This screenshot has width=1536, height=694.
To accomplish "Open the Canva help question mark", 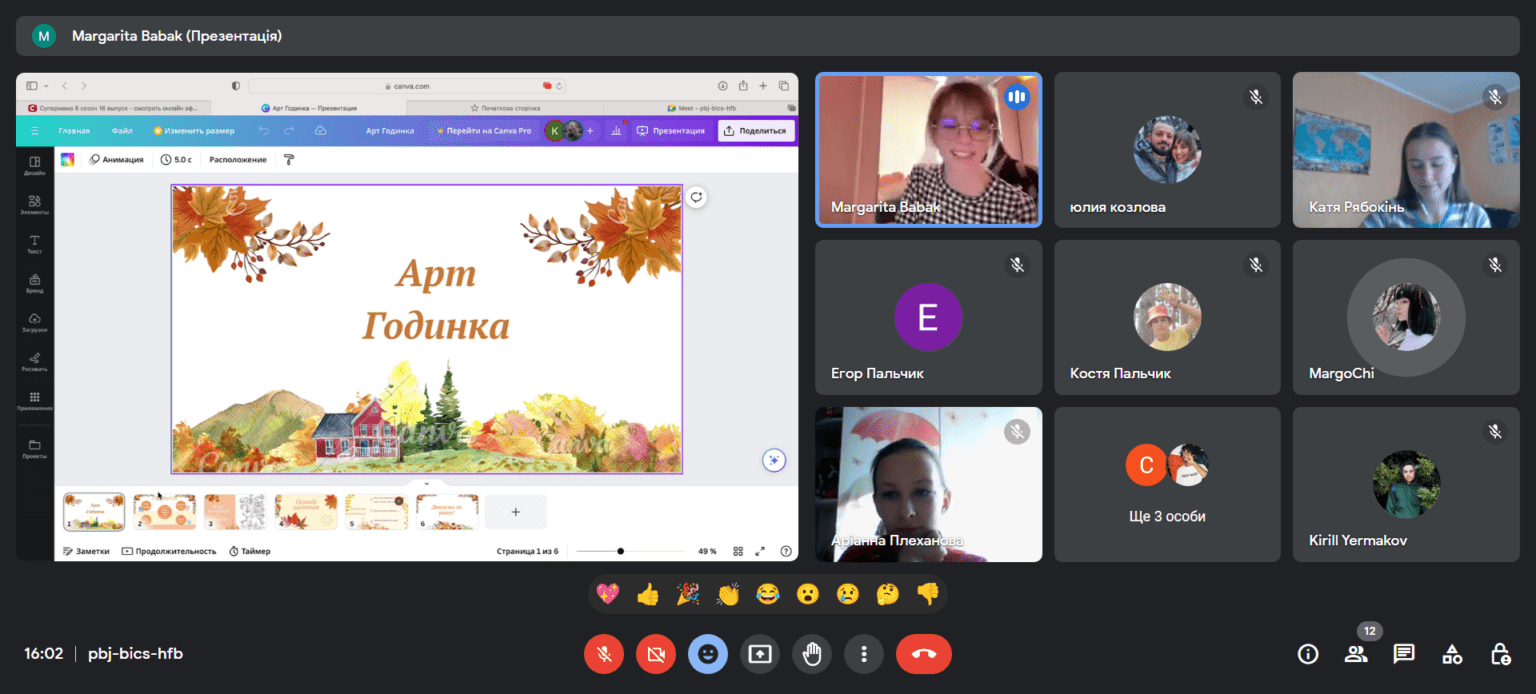I will click(x=786, y=551).
